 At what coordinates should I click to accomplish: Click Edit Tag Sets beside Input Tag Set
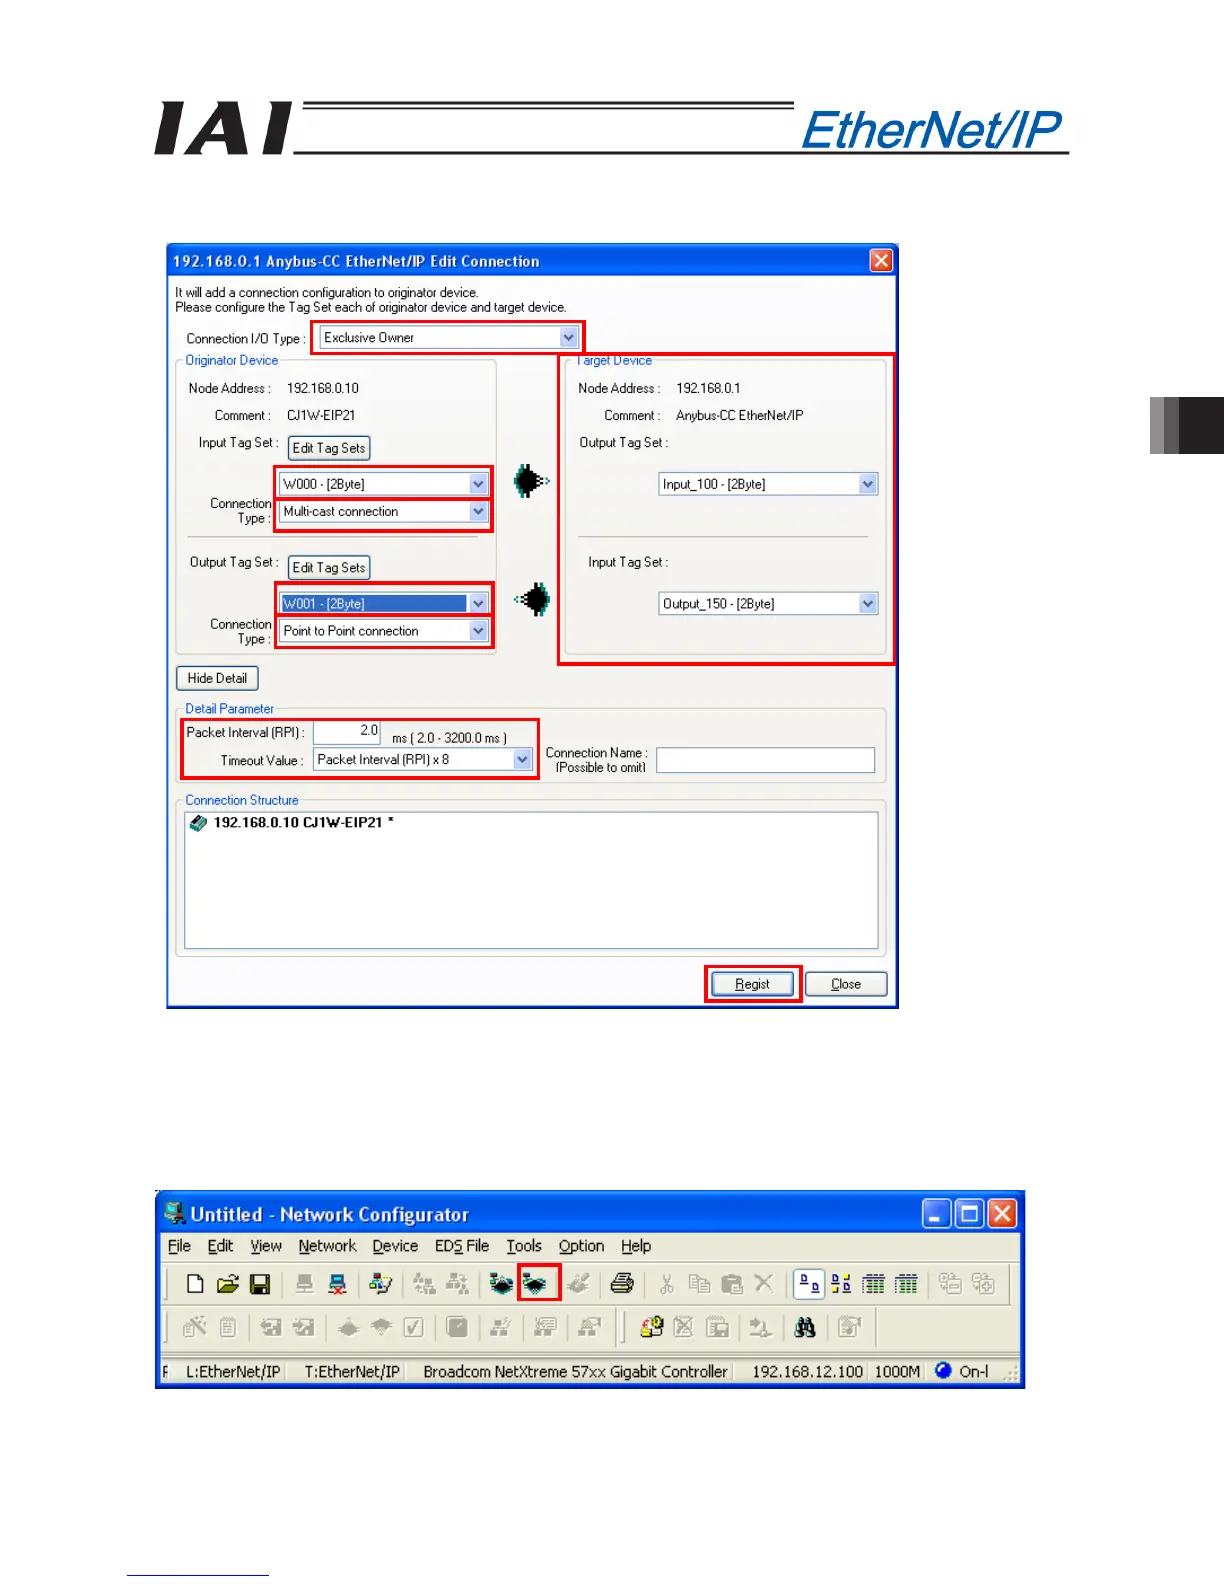(329, 448)
